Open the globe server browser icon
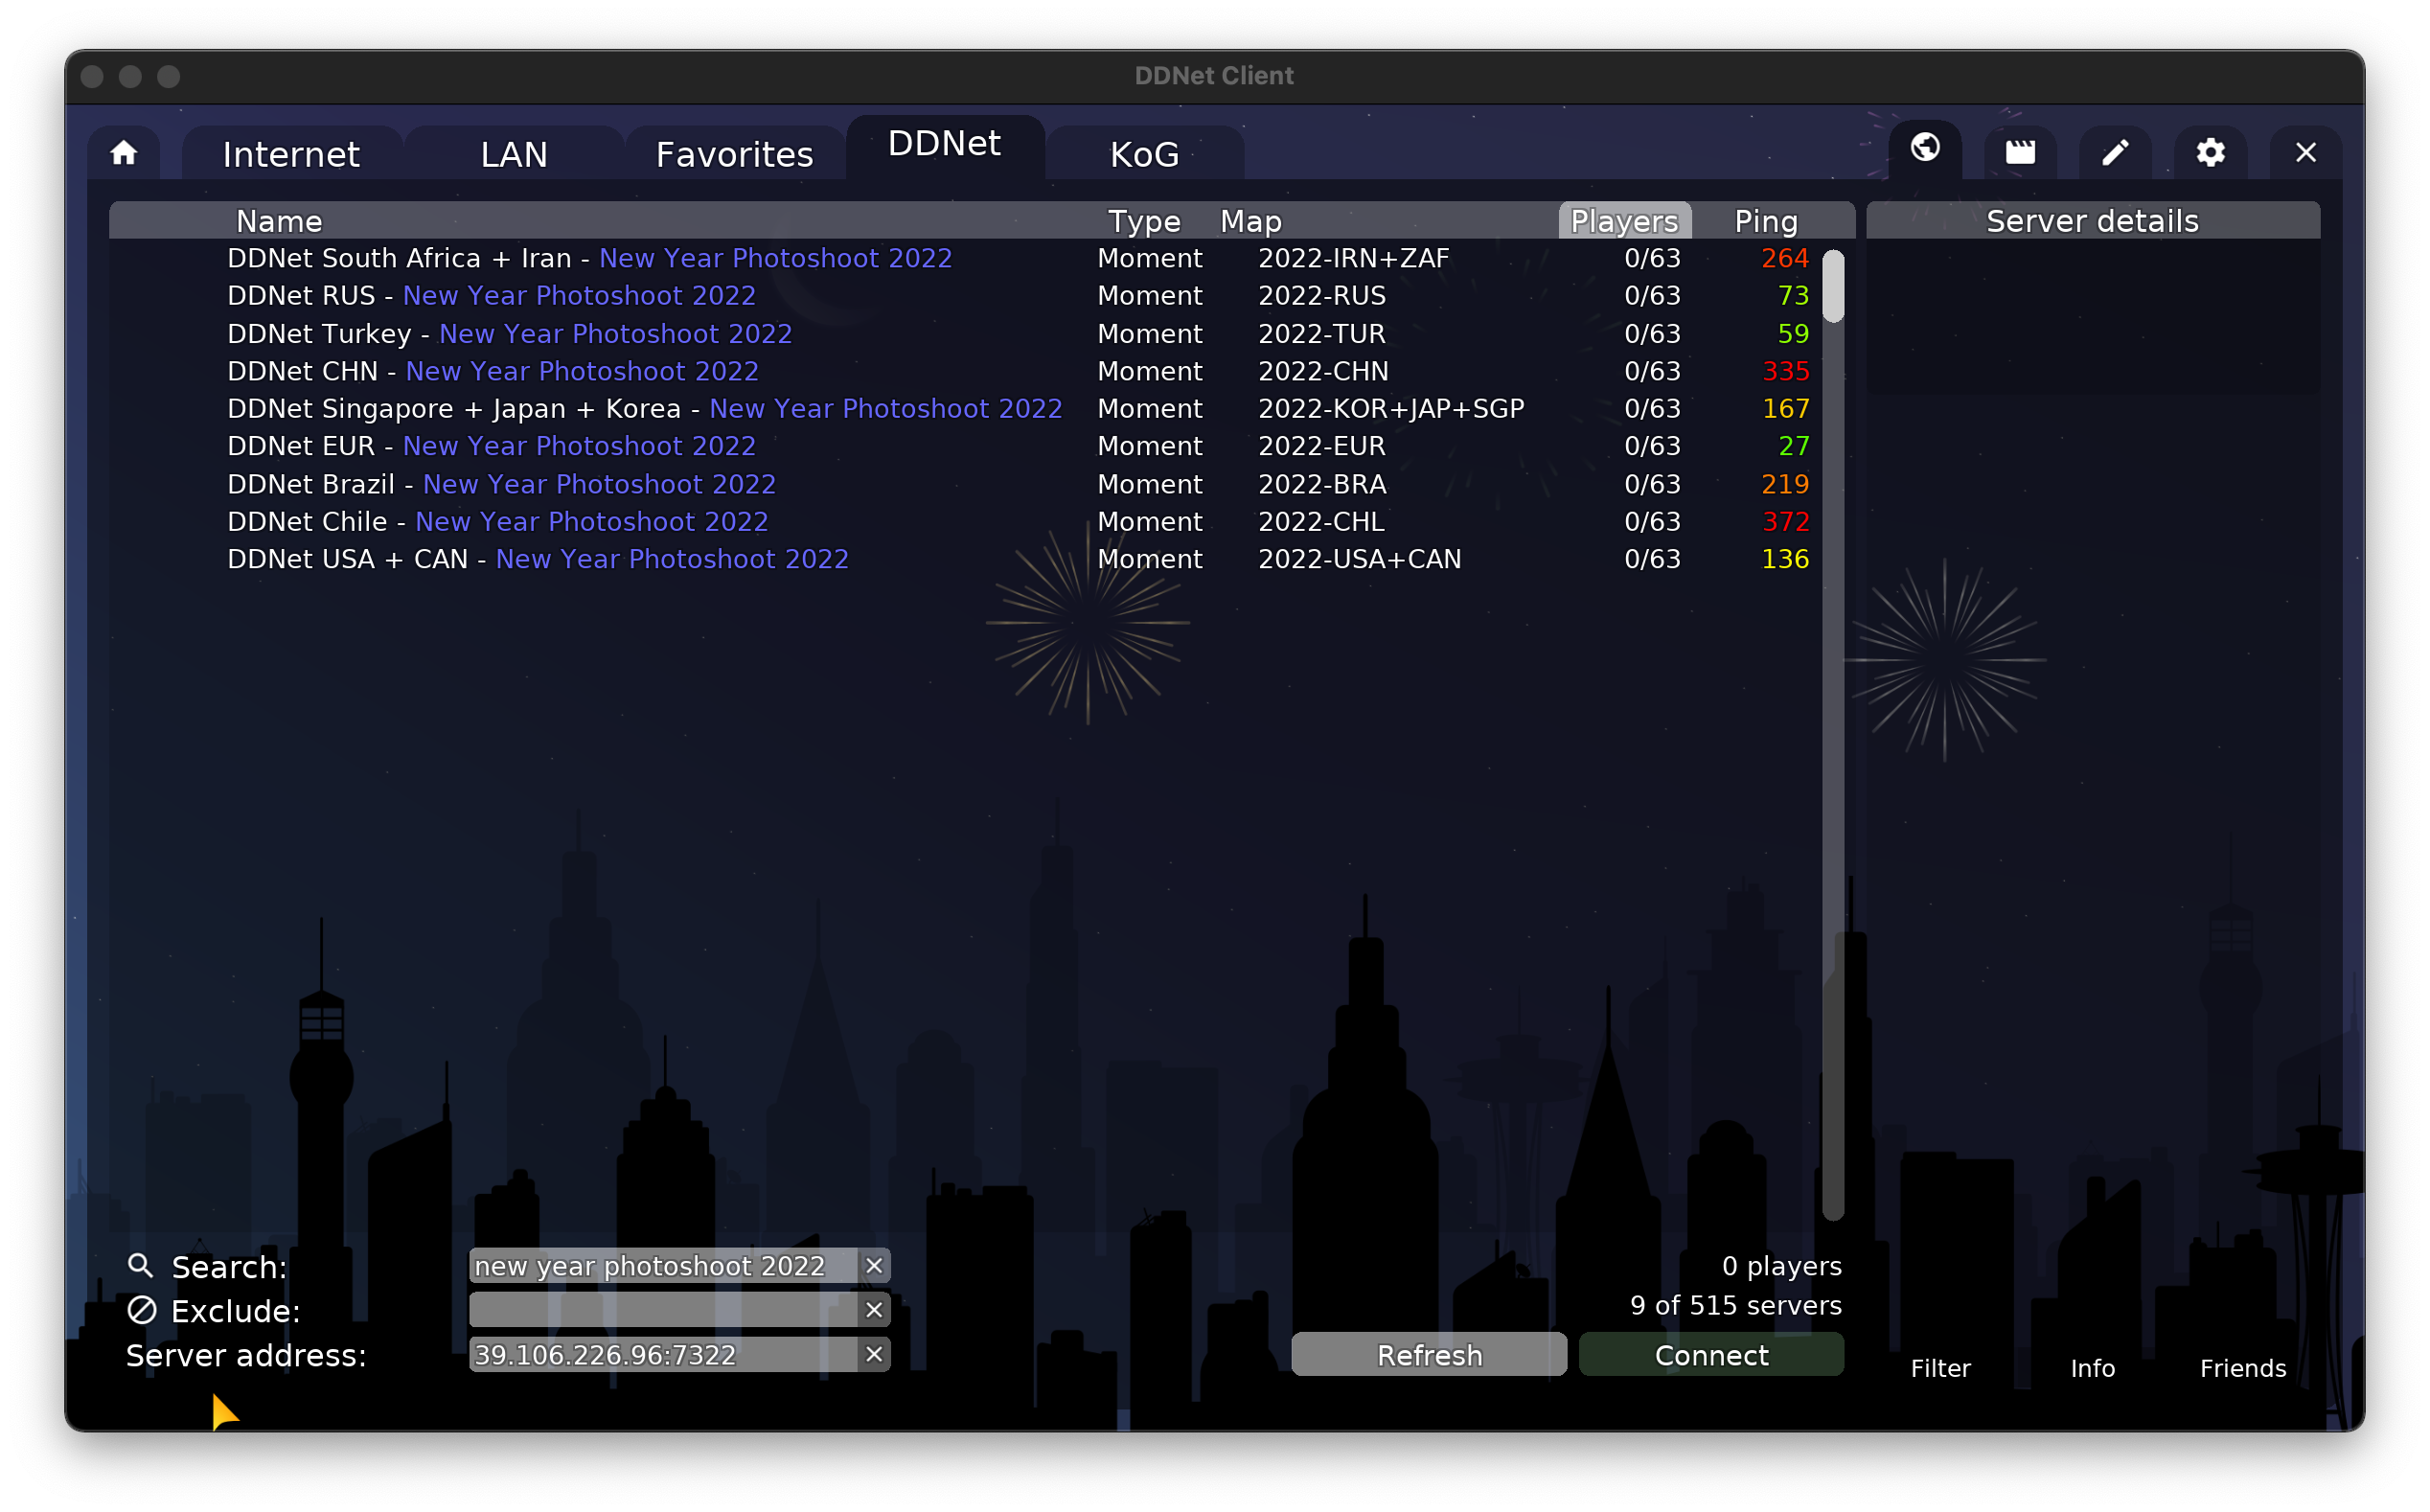This screenshot has height=1512, width=2430. pyautogui.click(x=1925, y=149)
